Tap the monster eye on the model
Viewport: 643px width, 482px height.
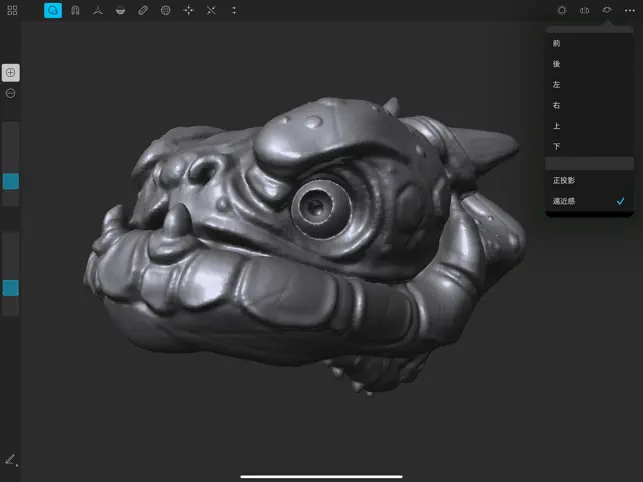[x=322, y=208]
